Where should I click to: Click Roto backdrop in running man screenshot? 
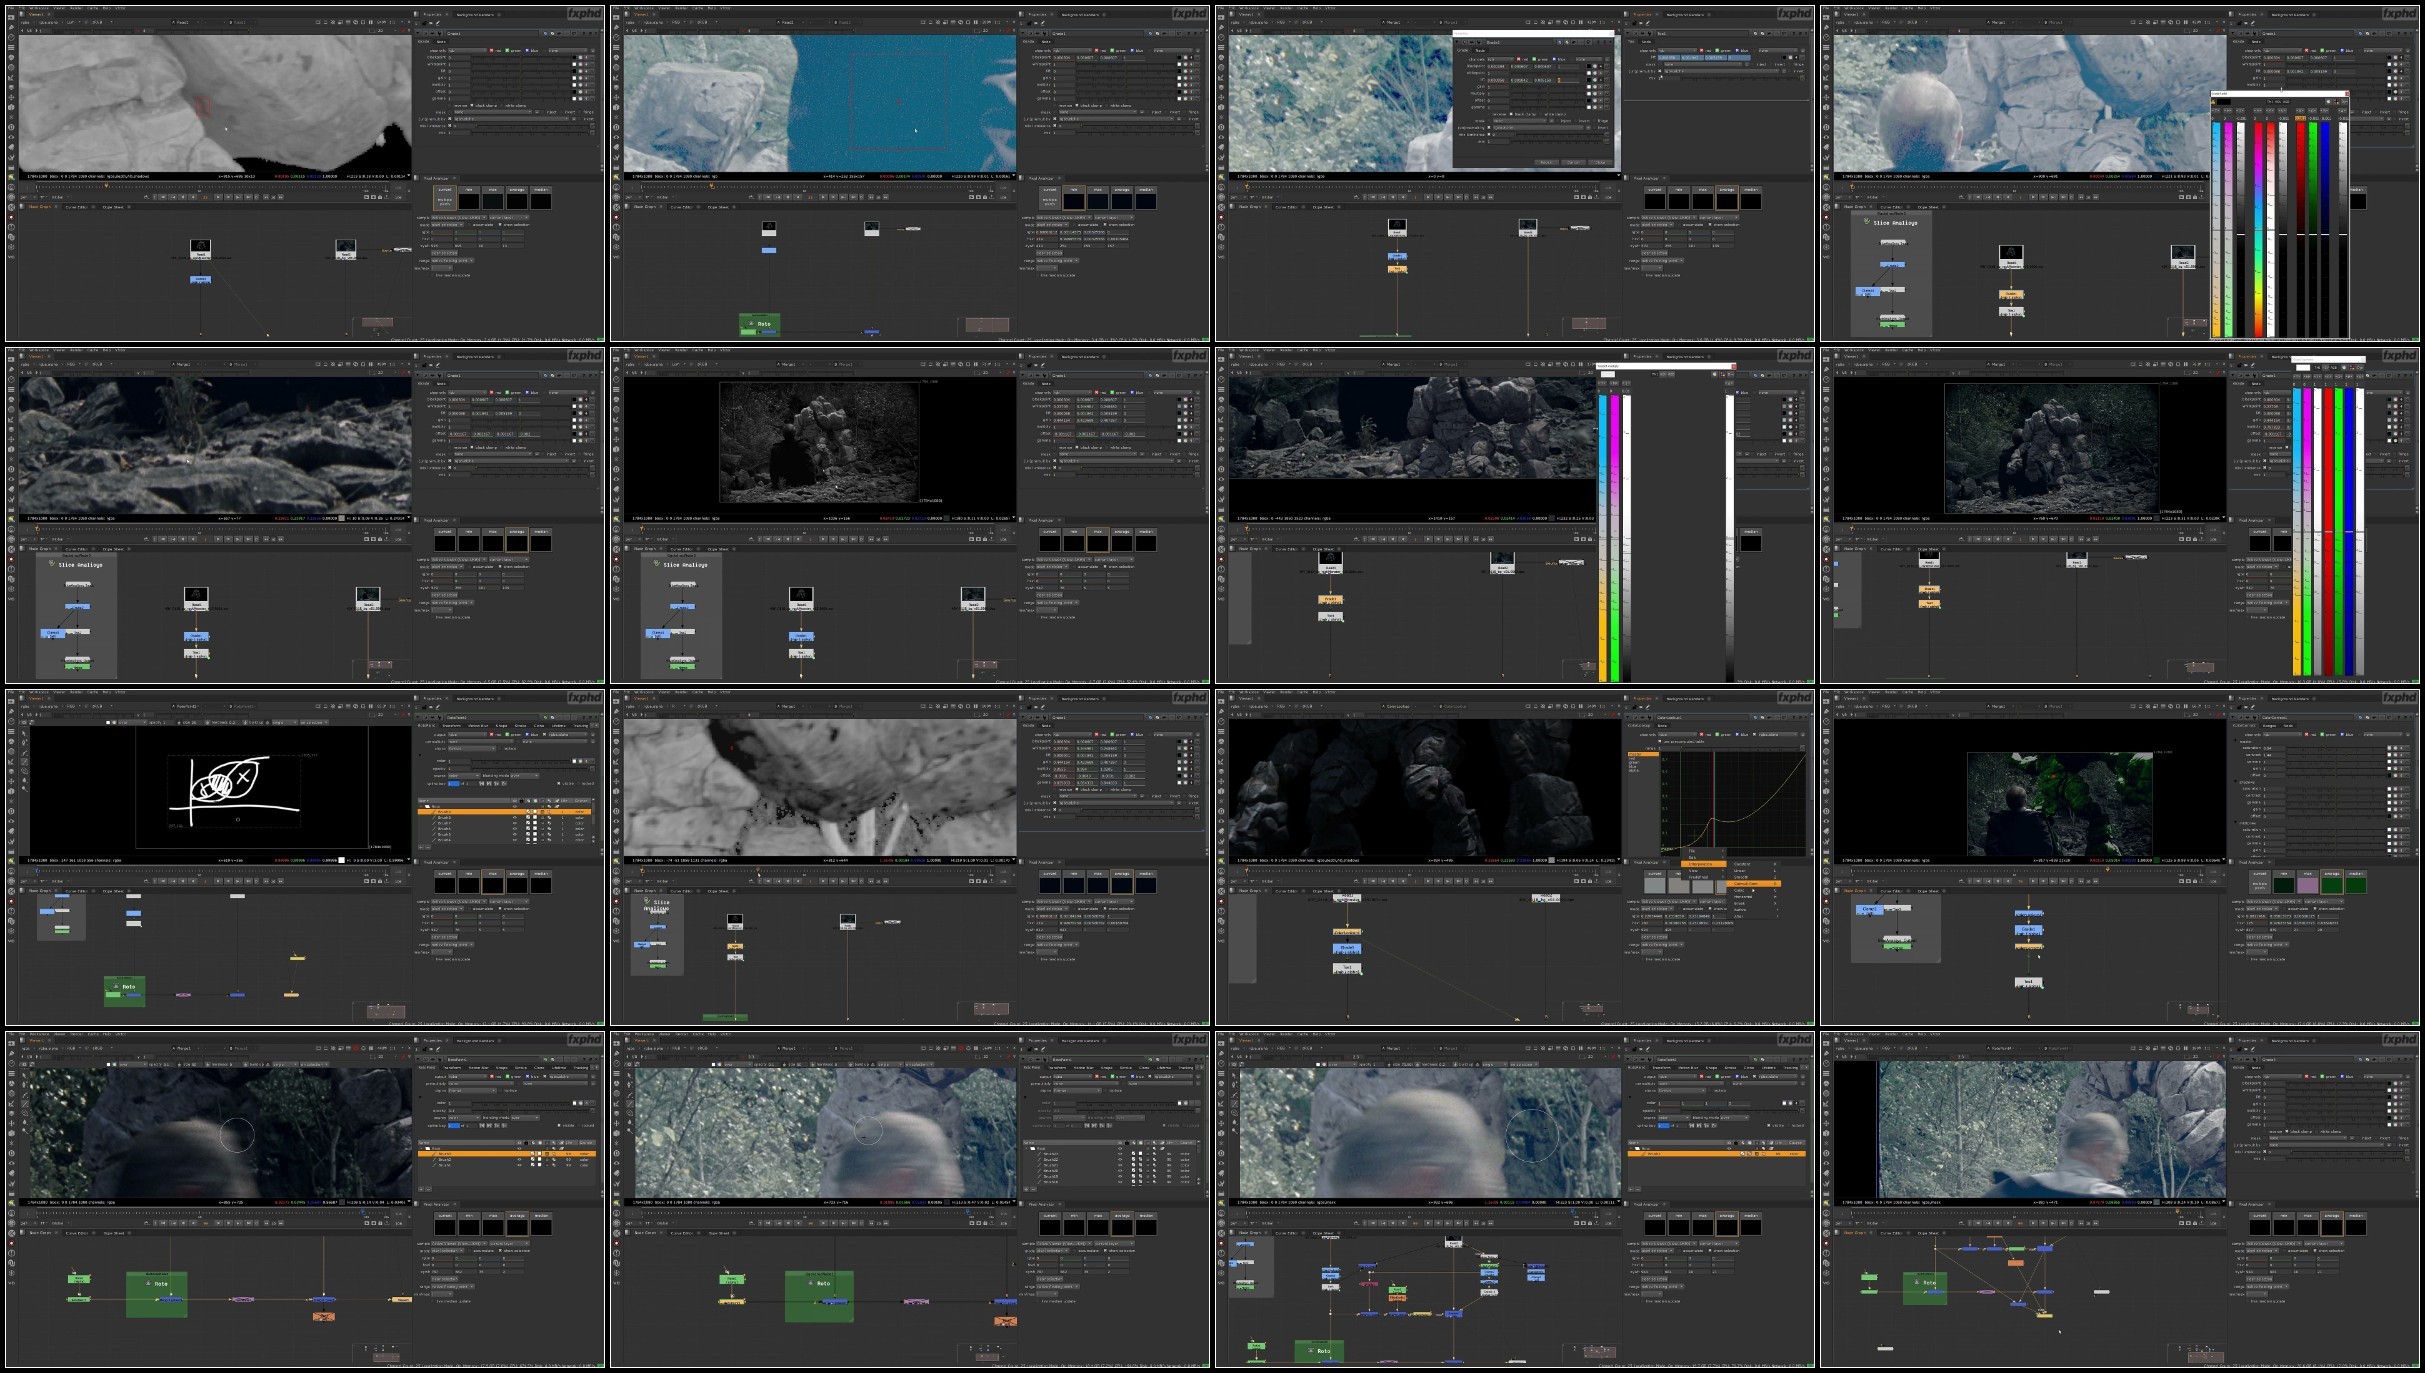[x=1925, y=1289]
